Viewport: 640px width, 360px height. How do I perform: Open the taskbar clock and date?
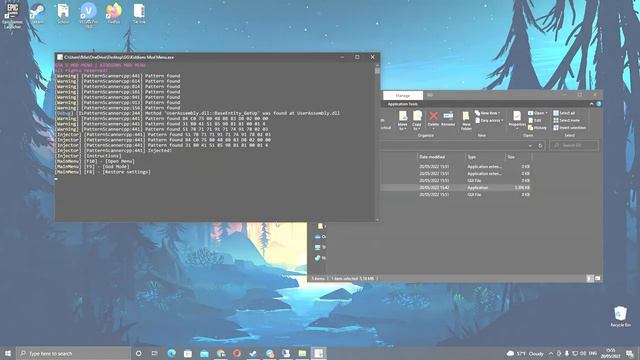pos(611,353)
